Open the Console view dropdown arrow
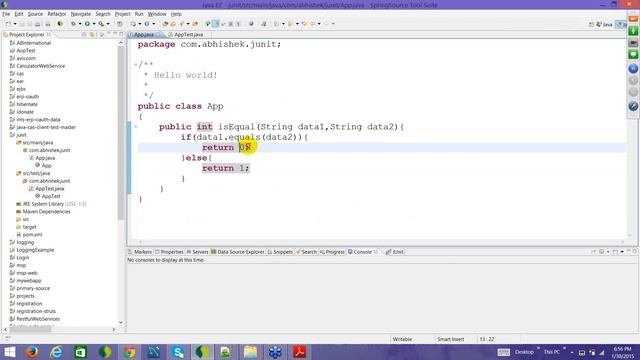 coord(622,252)
